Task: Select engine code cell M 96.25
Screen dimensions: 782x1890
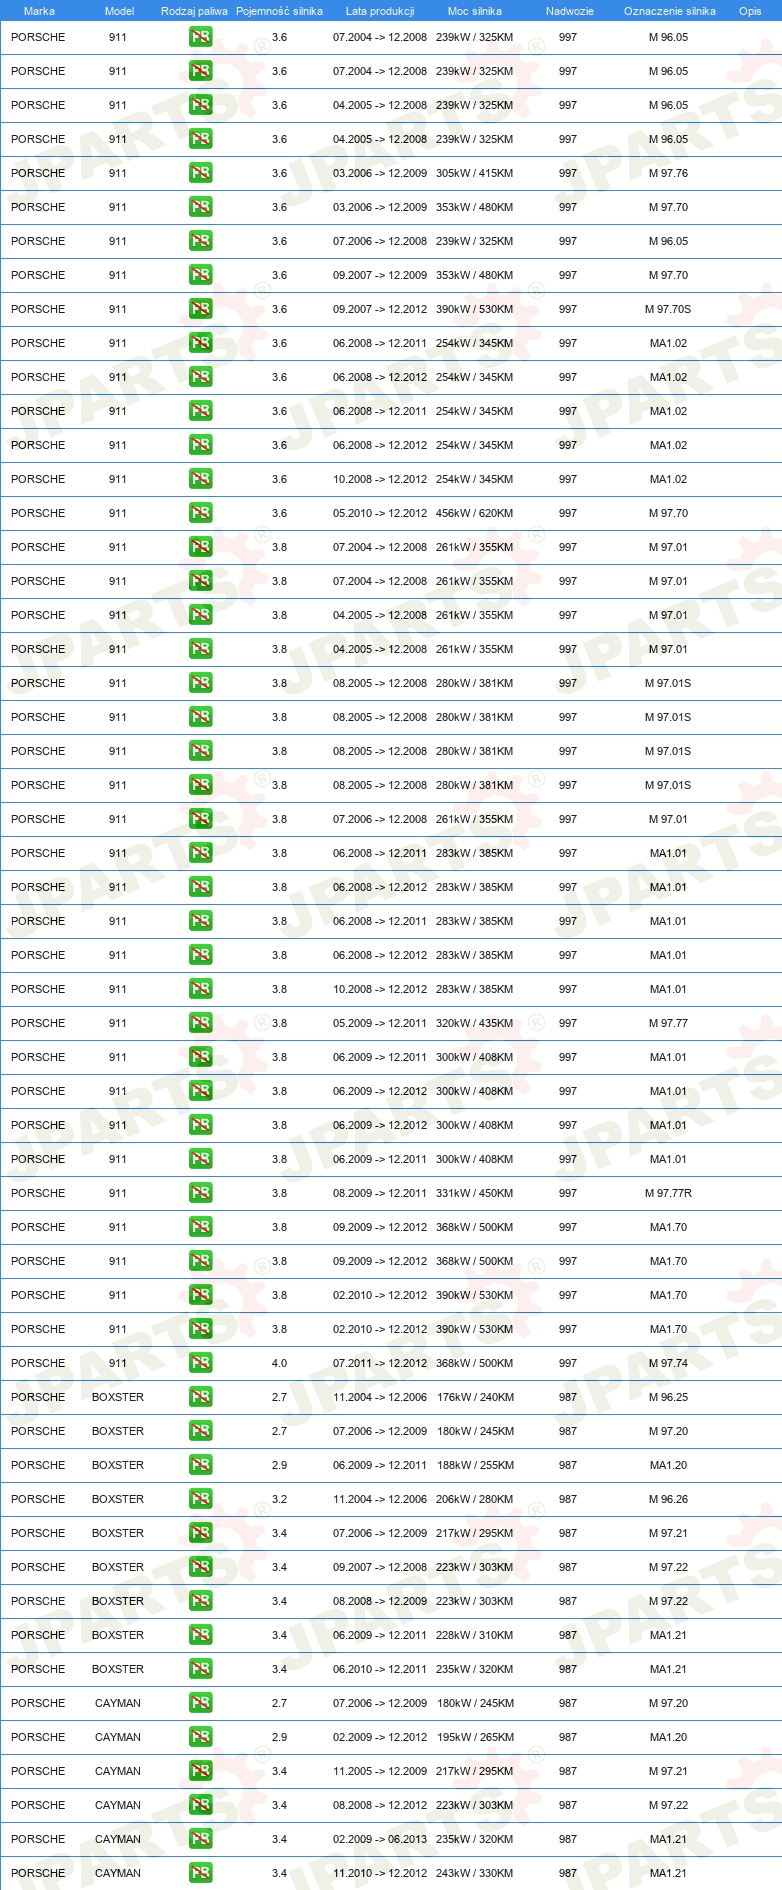Action: [x=668, y=1397]
